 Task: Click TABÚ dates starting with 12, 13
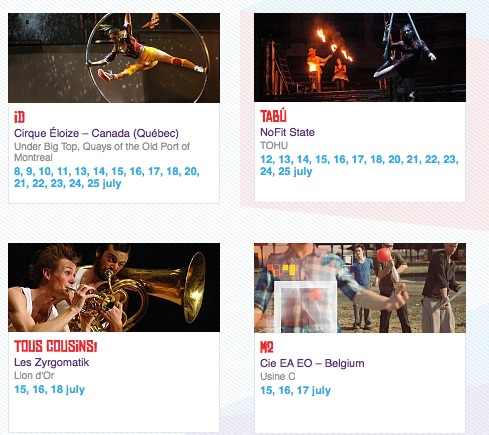[x=359, y=165]
